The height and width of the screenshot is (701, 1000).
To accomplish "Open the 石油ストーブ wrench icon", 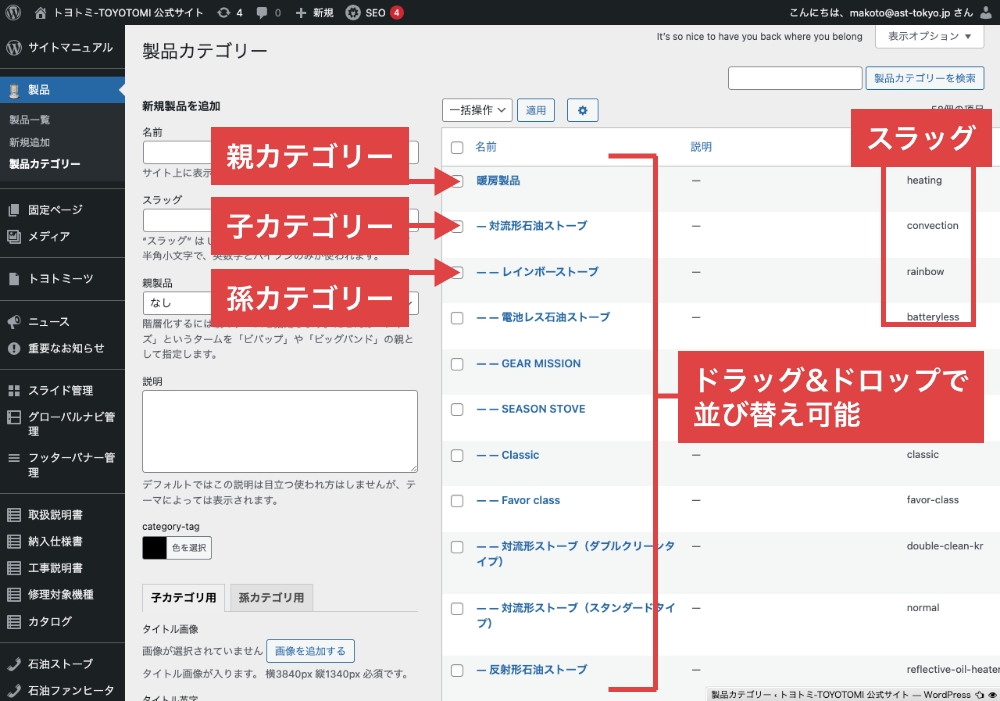I will [14, 664].
